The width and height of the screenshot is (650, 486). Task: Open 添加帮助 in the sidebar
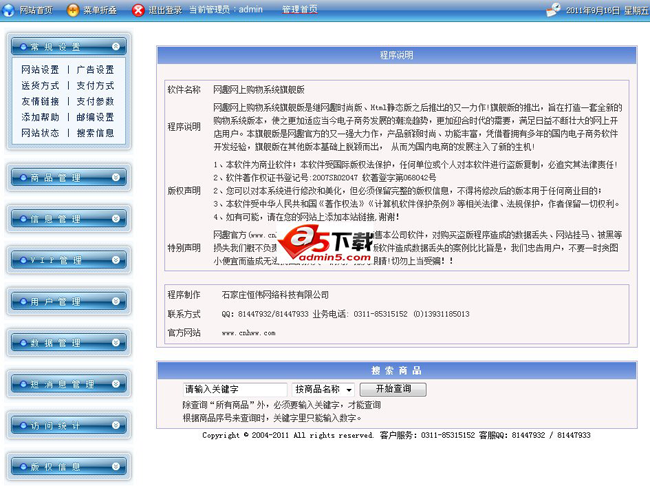tap(40, 117)
